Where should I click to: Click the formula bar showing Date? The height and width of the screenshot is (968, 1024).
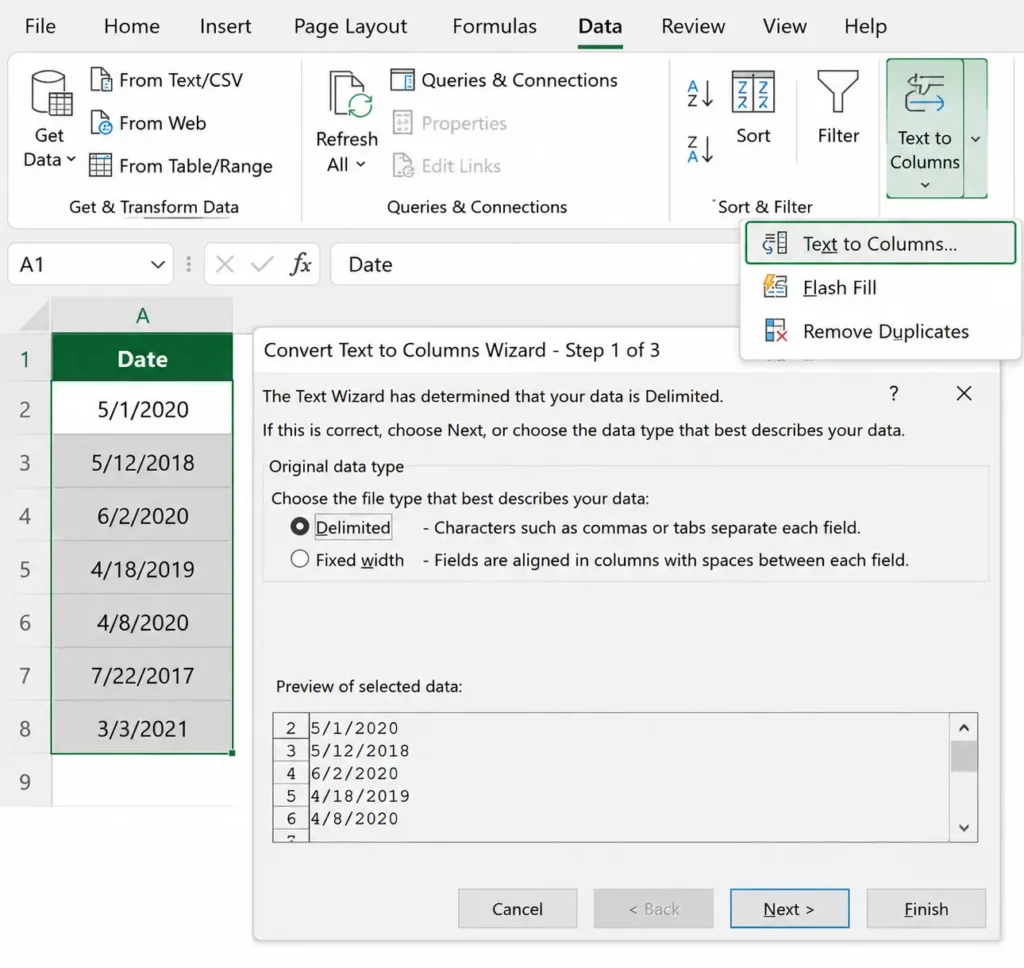click(x=536, y=265)
